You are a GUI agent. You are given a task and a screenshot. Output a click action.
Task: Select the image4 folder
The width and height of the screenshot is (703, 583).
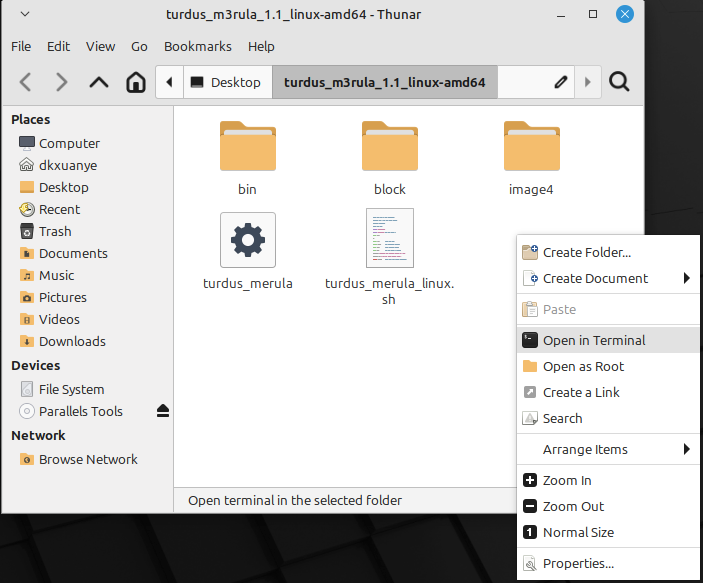coord(530,148)
